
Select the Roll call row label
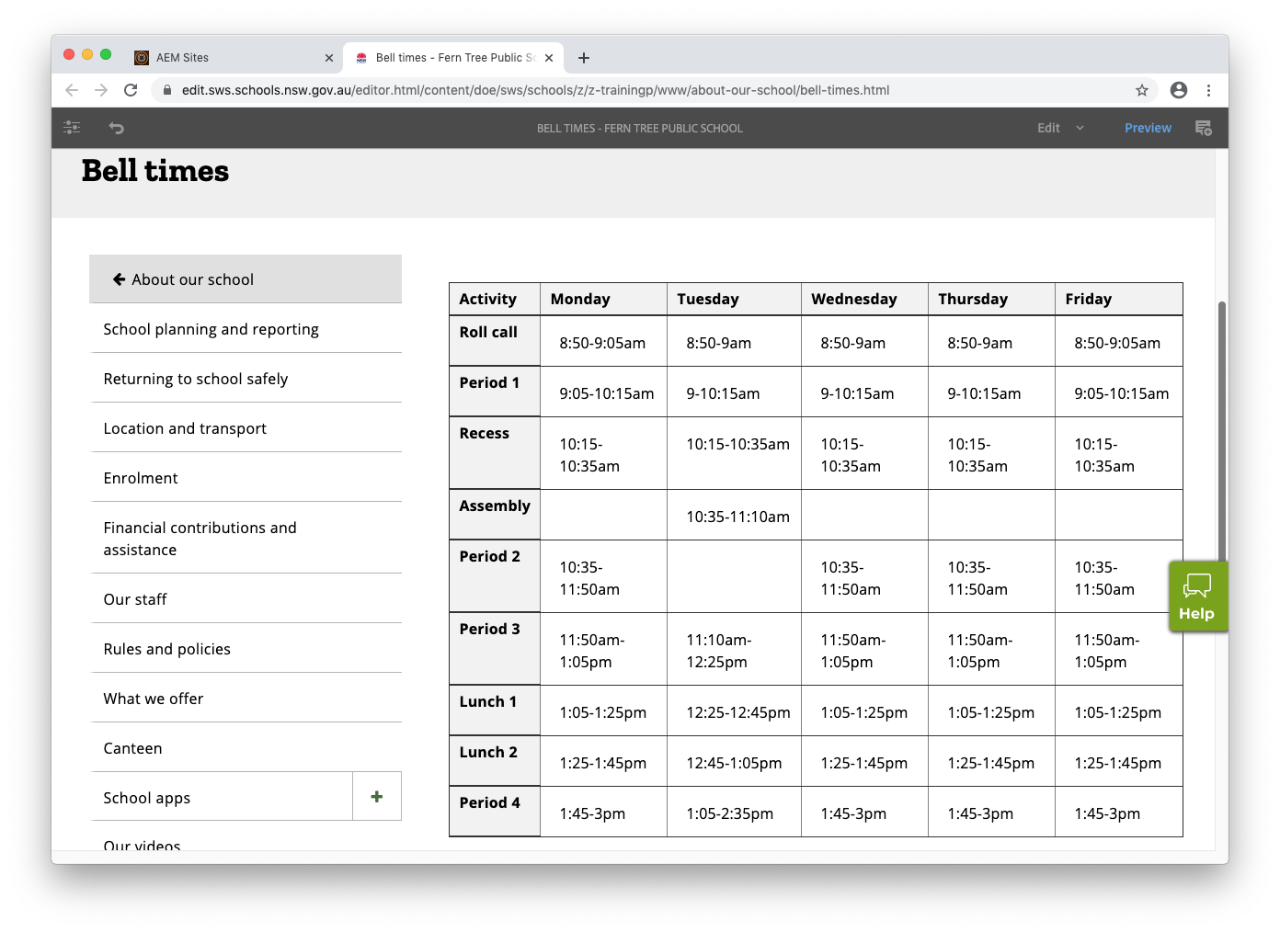494,341
